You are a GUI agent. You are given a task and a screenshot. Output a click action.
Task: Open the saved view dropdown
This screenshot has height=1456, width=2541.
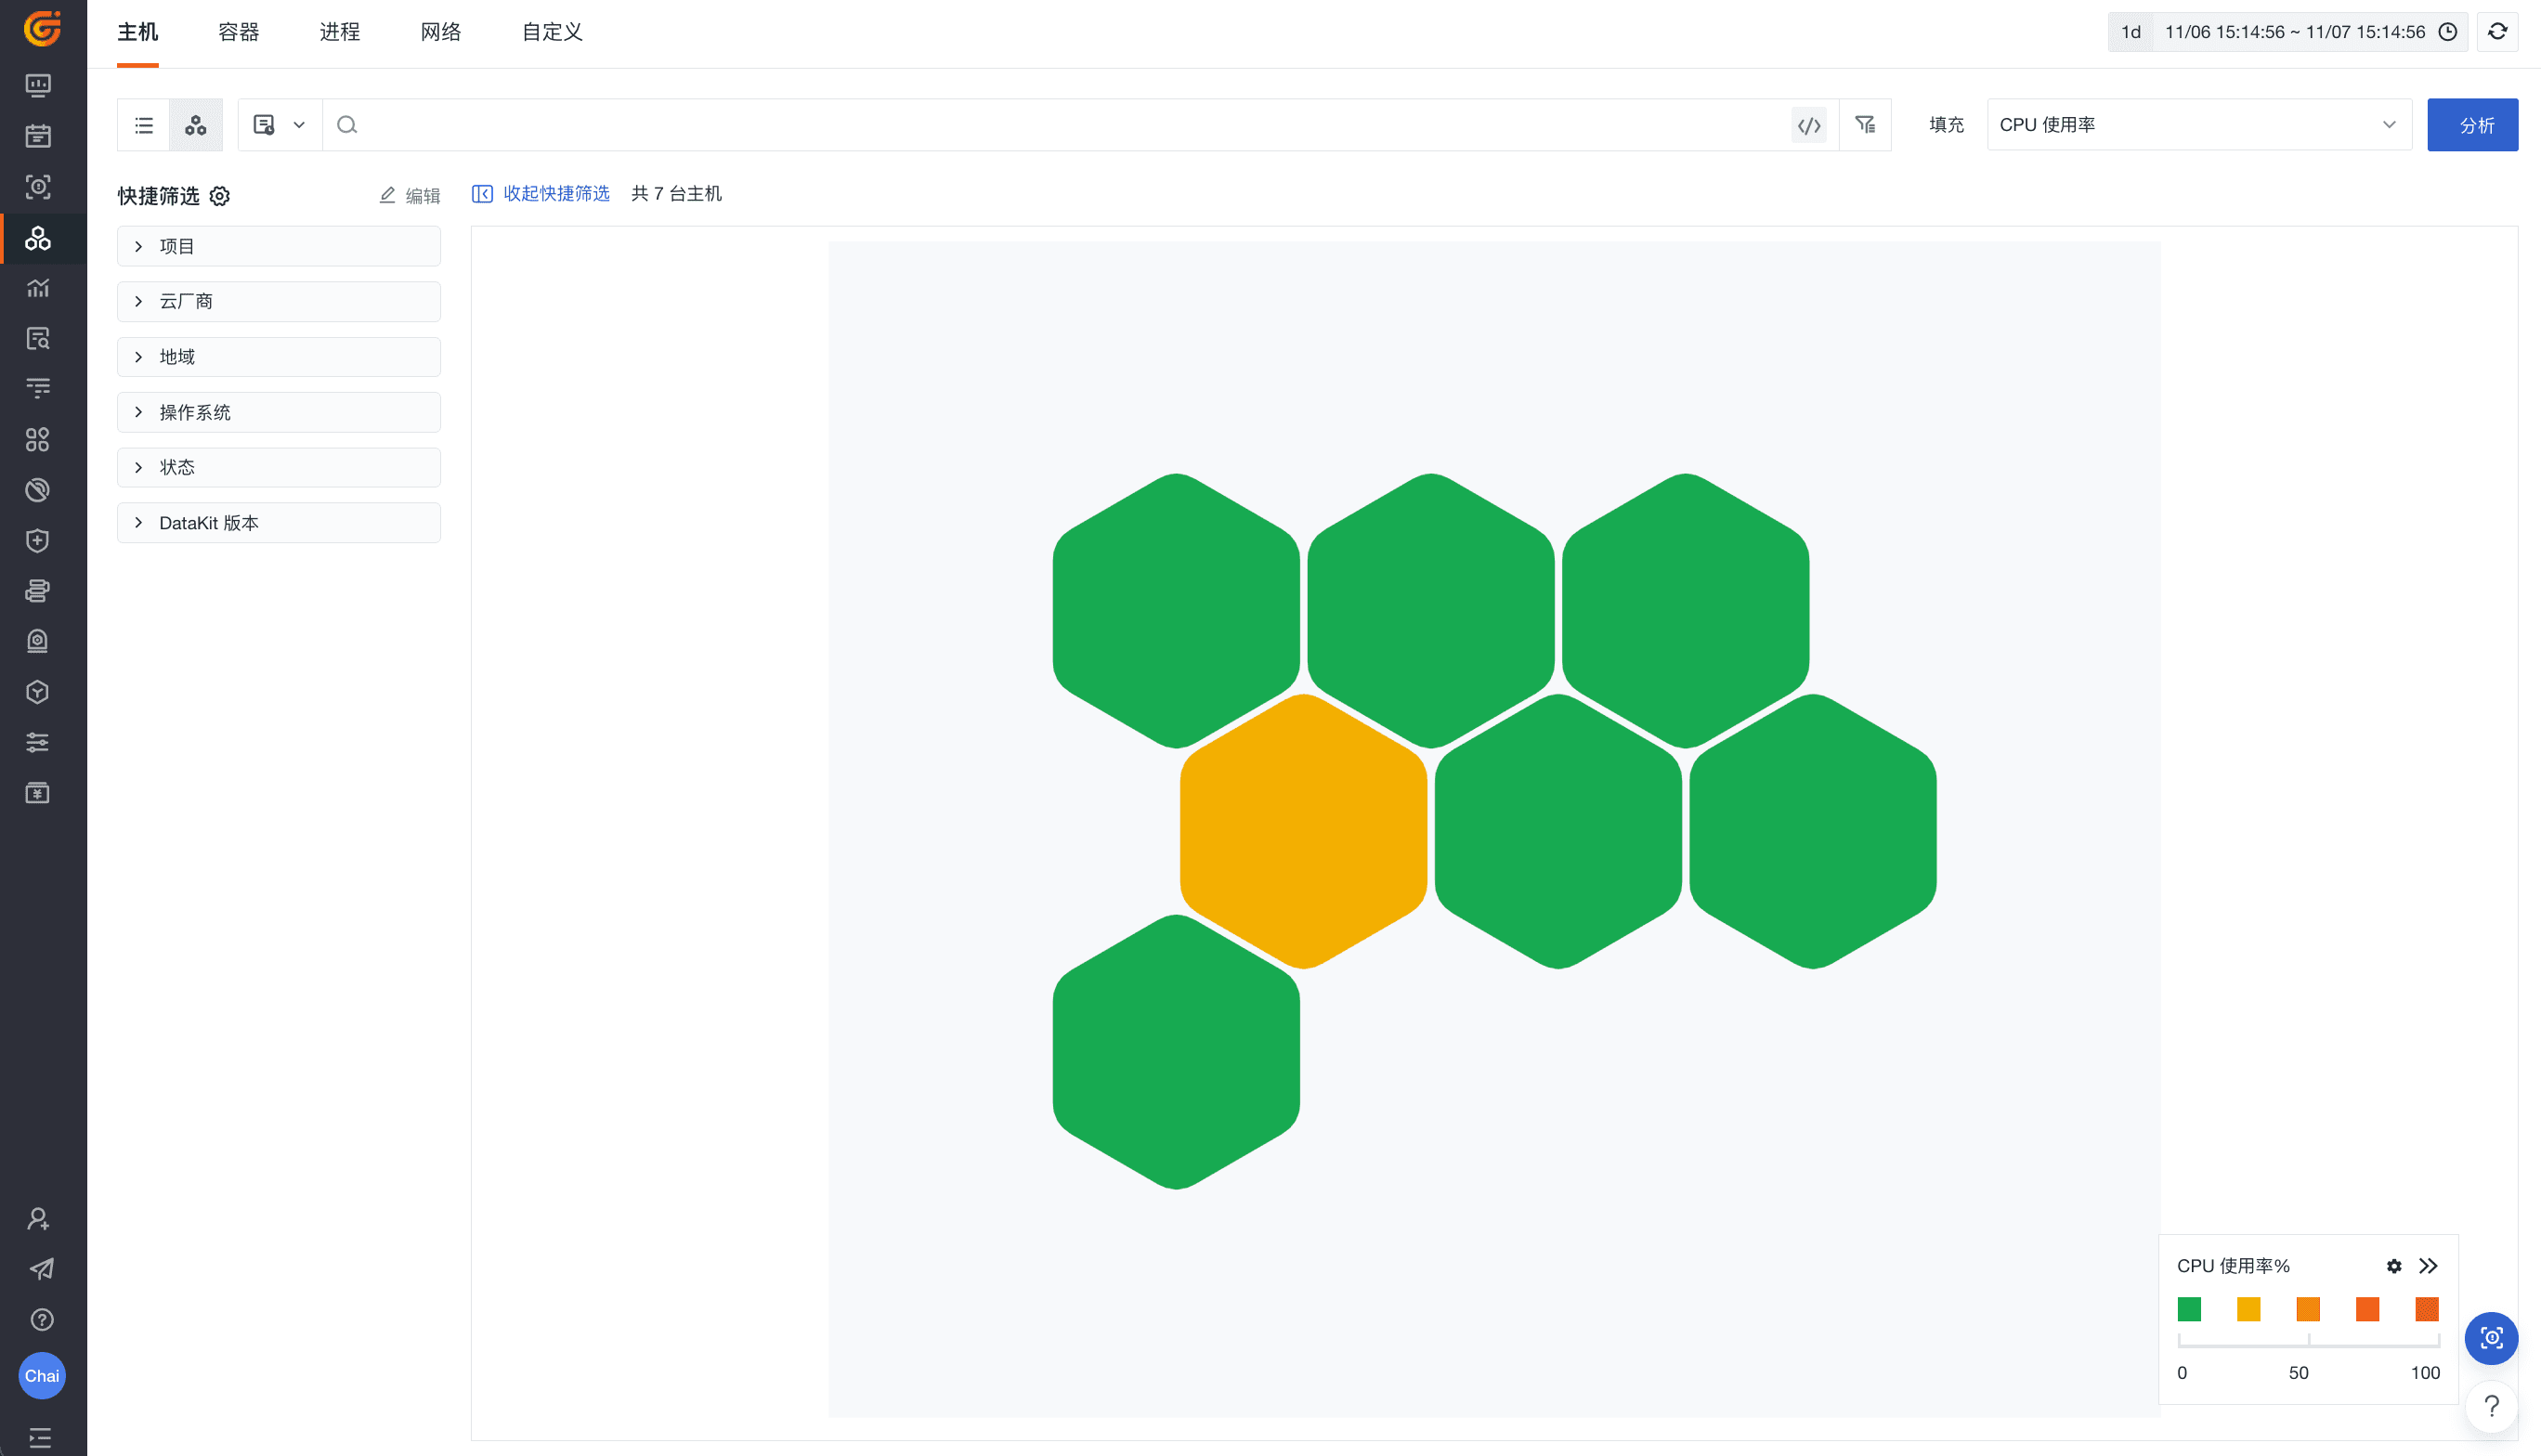tap(280, 125)
